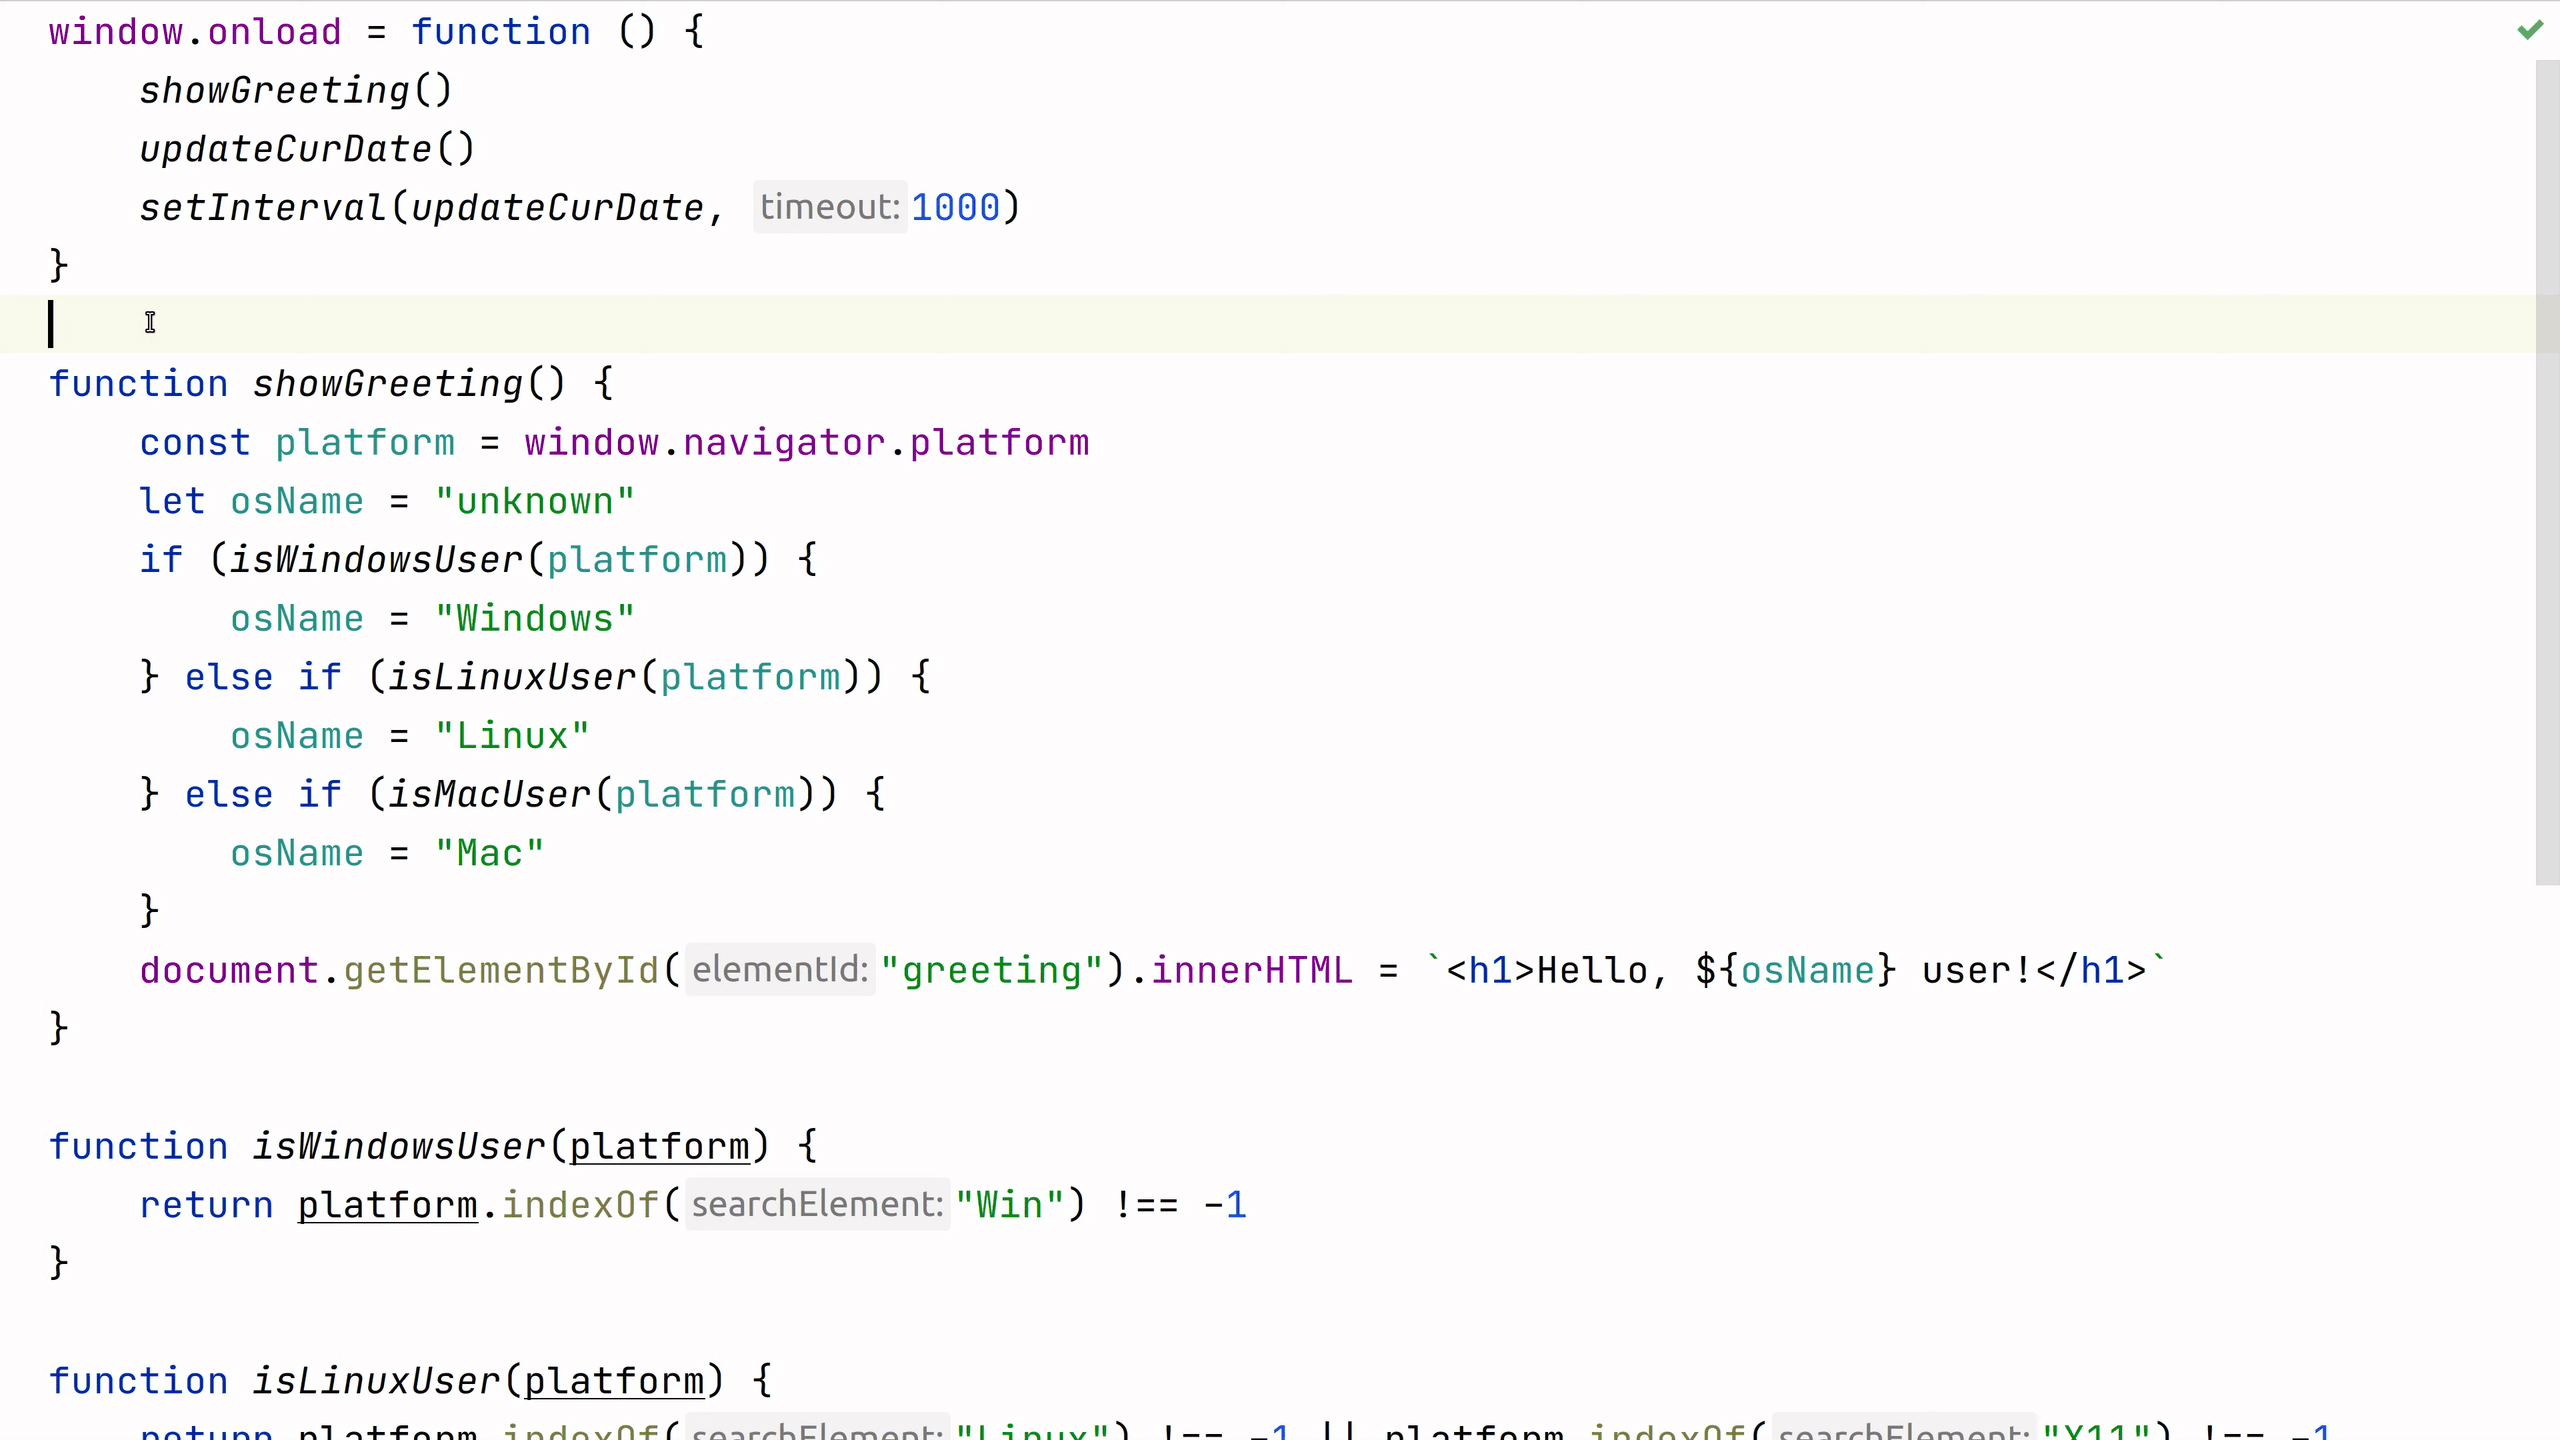Click the number 1000 in setInterval
The image size is (2560, 1440).
[955, 207]
